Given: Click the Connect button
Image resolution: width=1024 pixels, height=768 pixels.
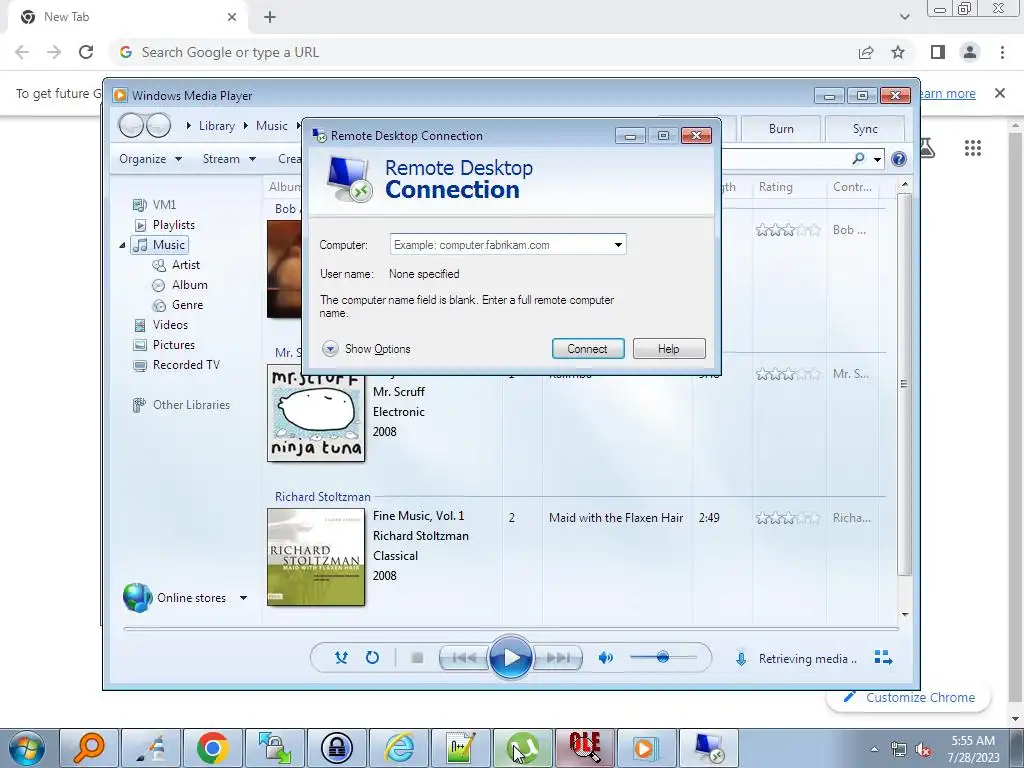Looking at the screenshot, I should 588,349.
